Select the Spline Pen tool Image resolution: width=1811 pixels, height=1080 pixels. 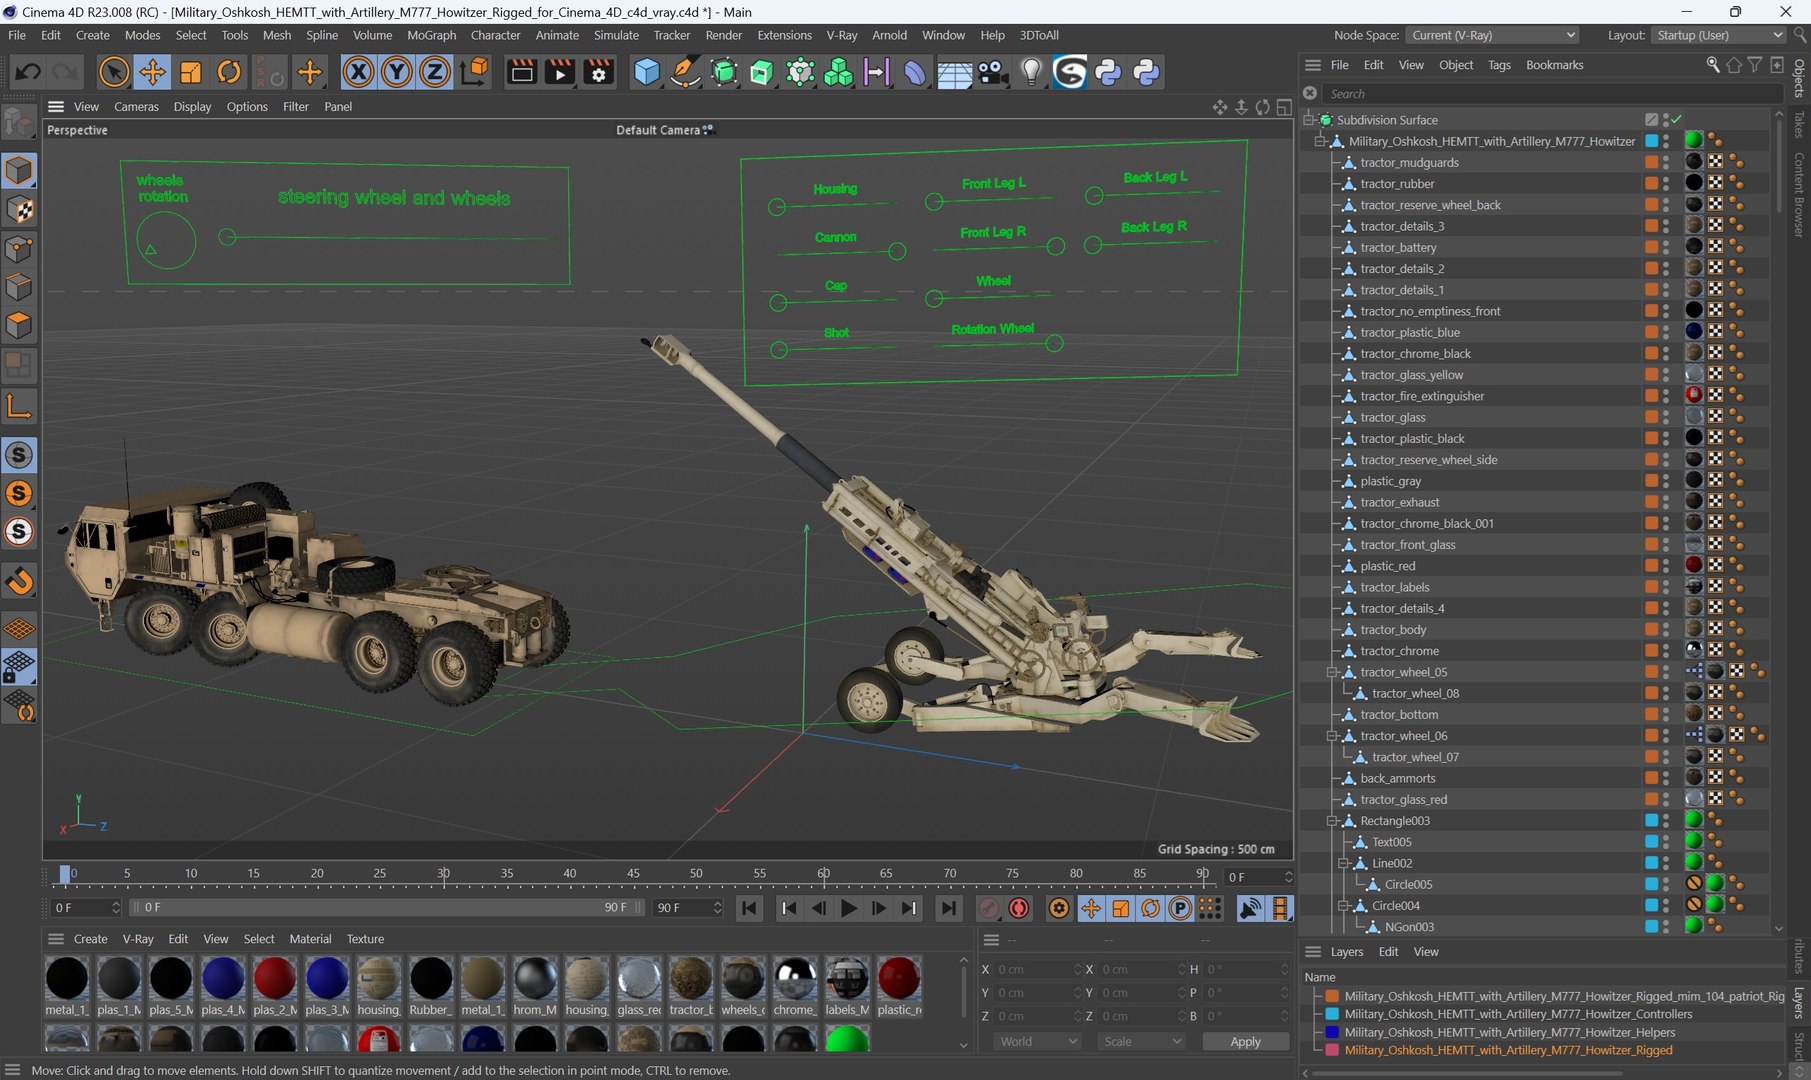point(685,72)
